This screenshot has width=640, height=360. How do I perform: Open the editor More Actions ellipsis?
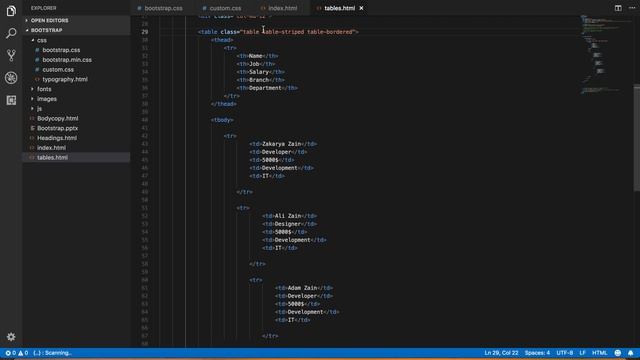632,8
